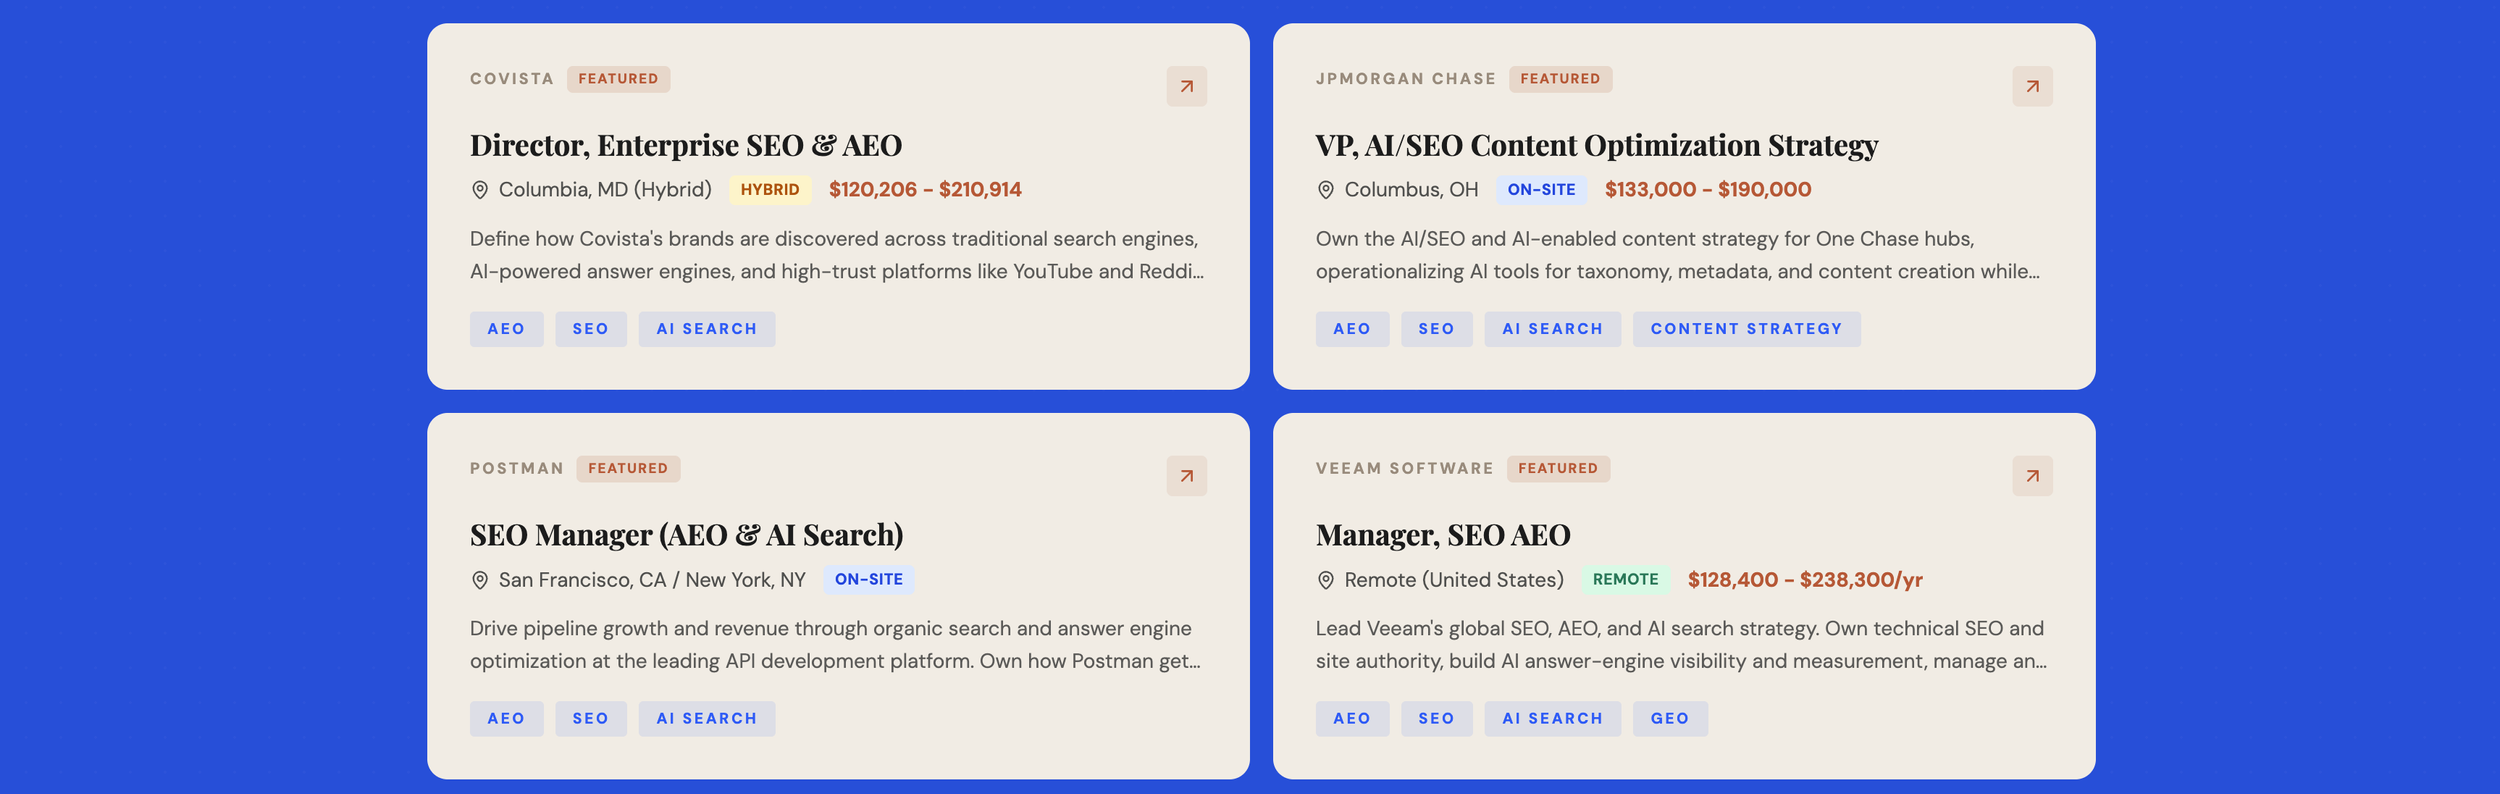
Task: Select the ON-SITE badge on JPMorgan Chase card
Action: [x=1541, y=190]
